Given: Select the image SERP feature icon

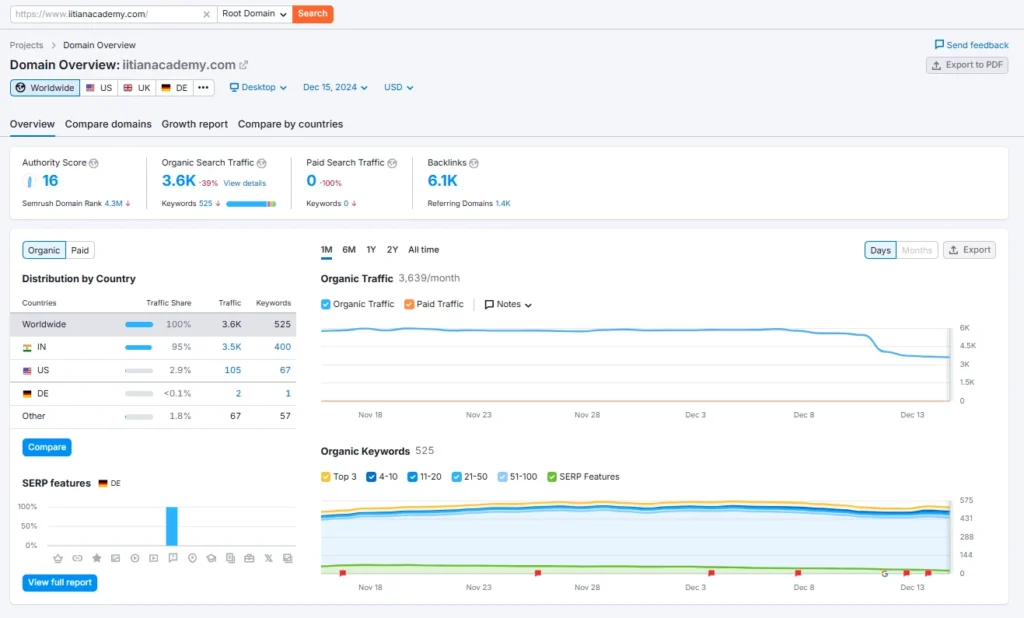Looking at the screenshot, I should [116, 558].
